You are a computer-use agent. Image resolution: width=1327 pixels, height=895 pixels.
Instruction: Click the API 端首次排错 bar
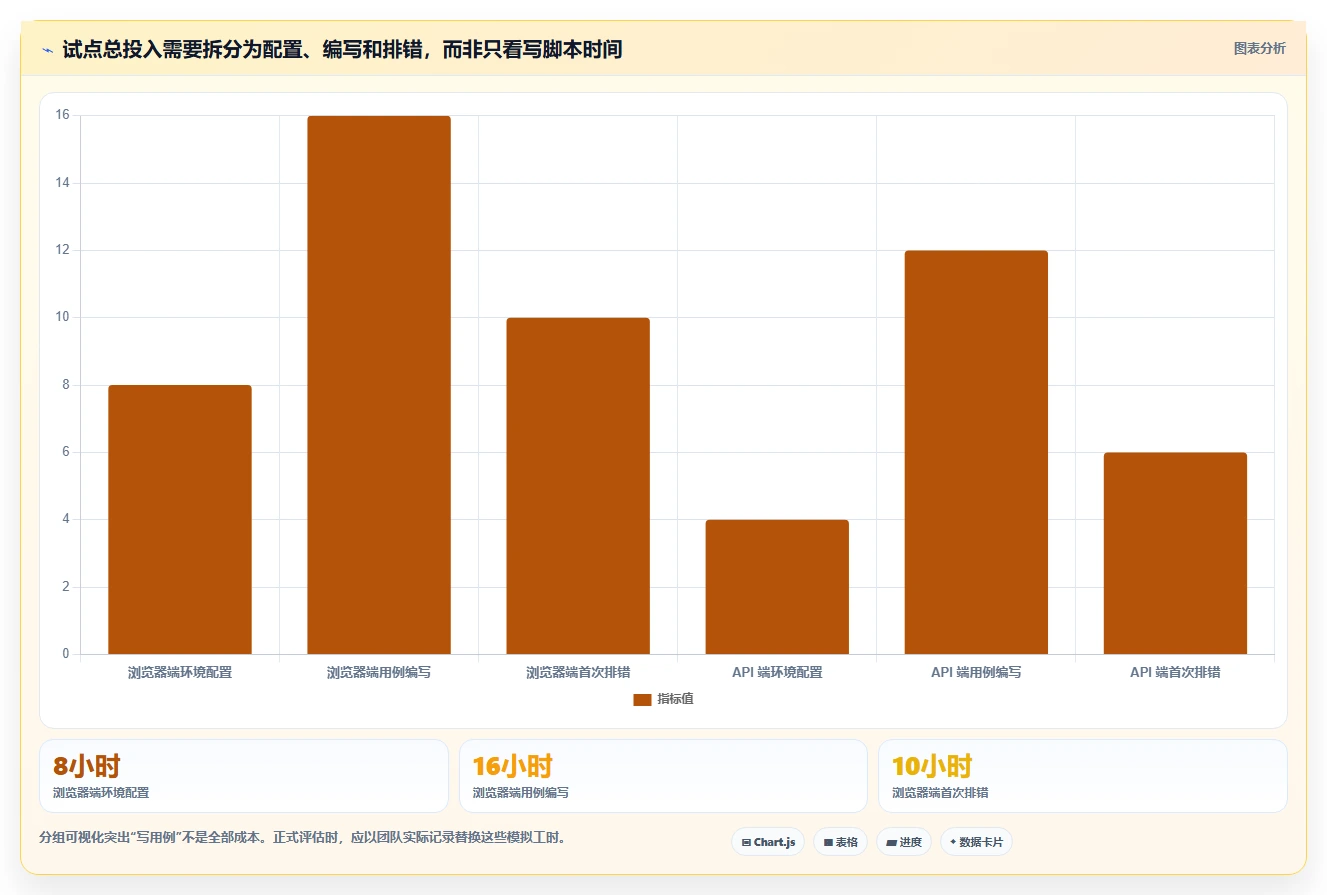point(1175,553)
